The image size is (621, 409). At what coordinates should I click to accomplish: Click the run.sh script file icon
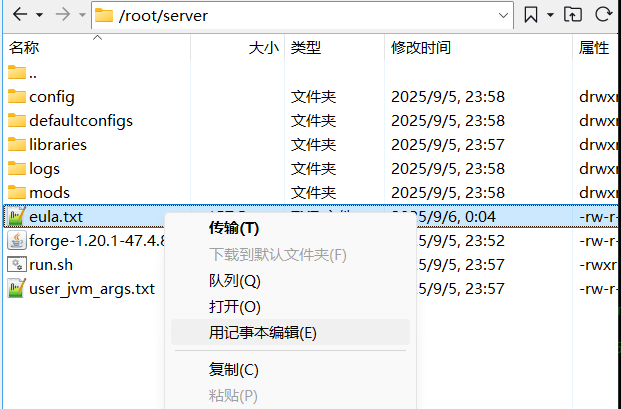coord(16,265)
